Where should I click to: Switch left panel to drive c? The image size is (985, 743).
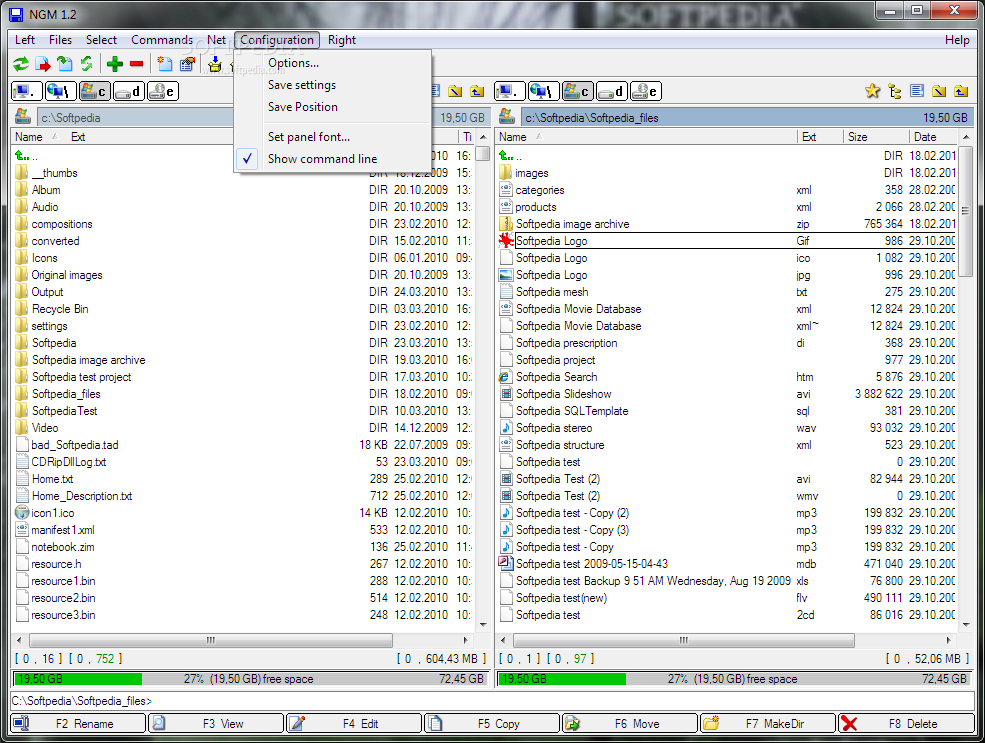click(x=94, y=92)
